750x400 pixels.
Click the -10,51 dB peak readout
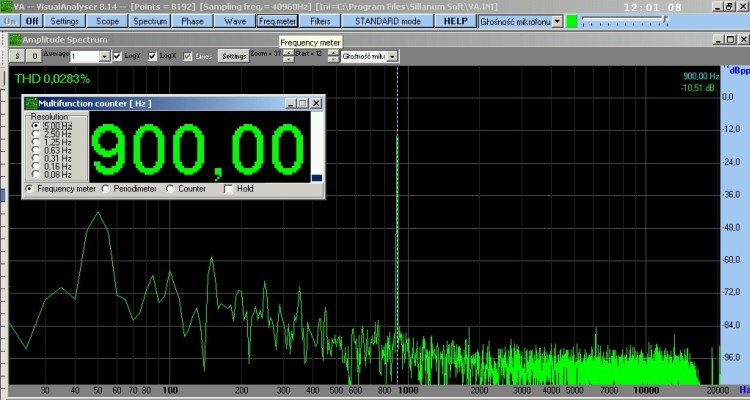coord(697,88)
